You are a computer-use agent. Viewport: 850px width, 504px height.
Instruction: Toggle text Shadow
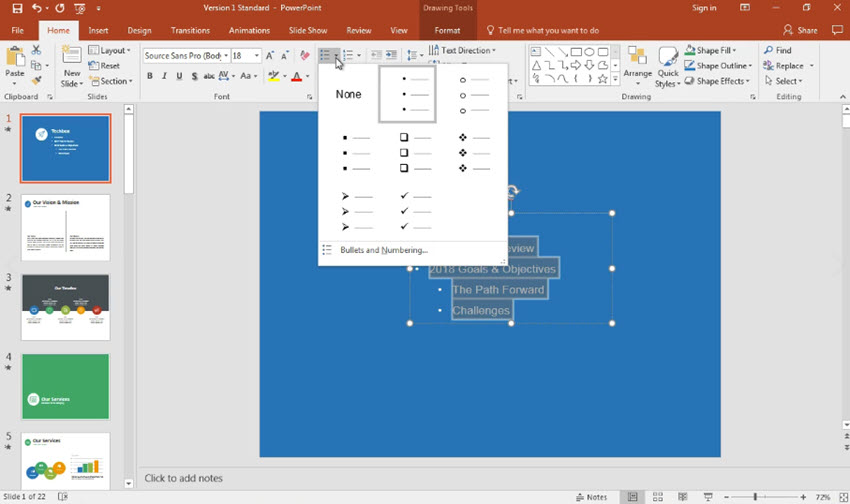point(194,76)
